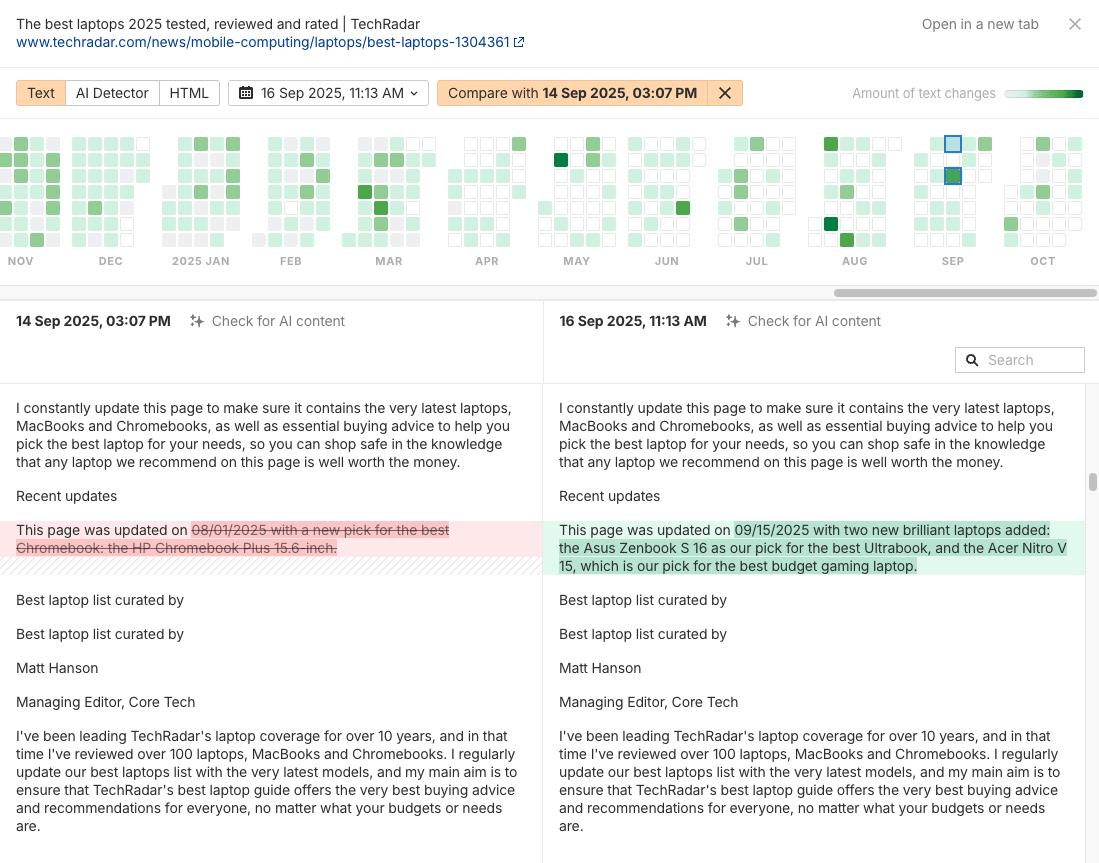Viewport: 1099px width, 863px height.
Task: Click the horizontal scrollbar below the heatmap
Action: (963, 292)
